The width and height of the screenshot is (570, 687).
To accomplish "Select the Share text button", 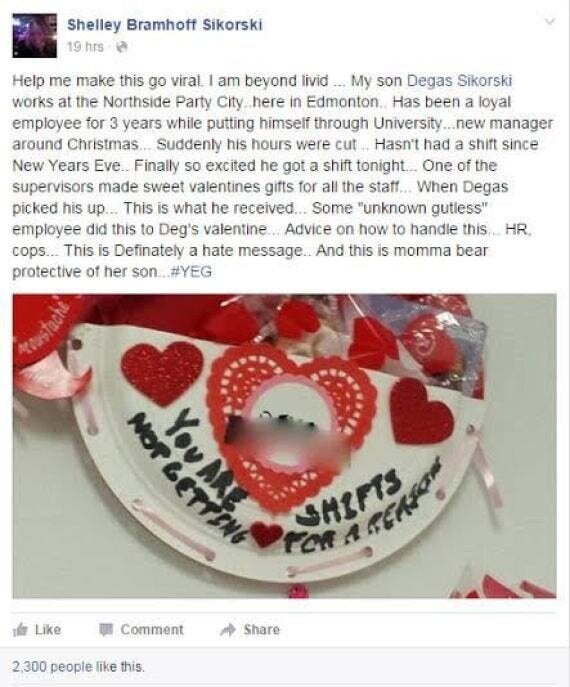I will [x=262, y=630].
